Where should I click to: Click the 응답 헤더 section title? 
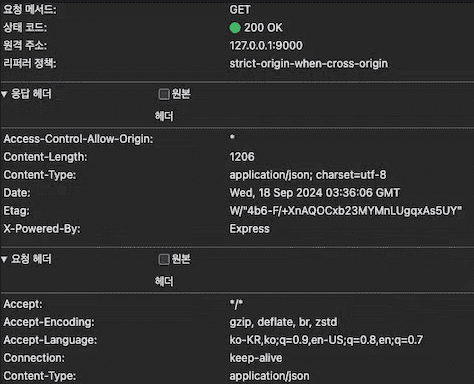click(31, 94)
